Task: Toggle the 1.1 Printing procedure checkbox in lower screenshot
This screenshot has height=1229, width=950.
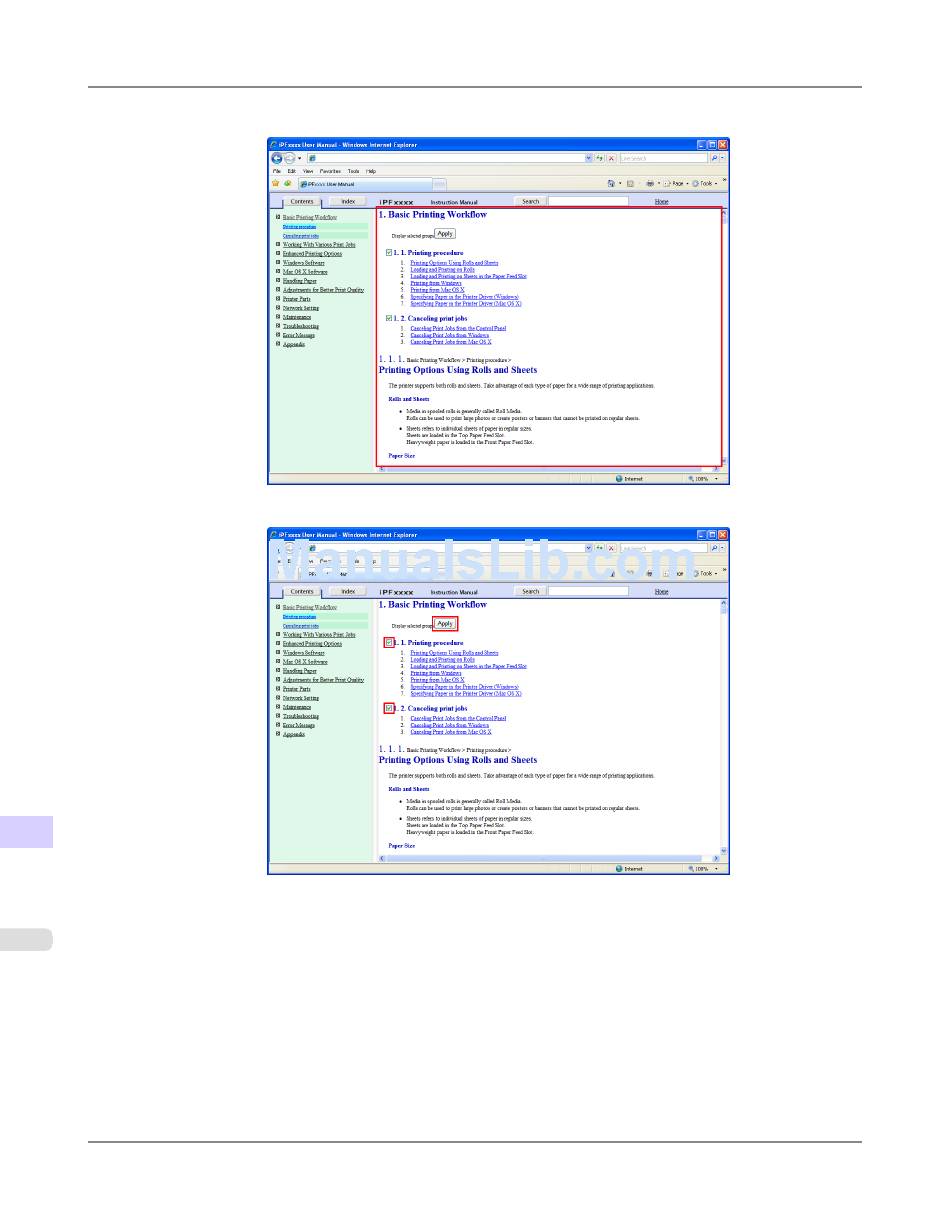Action: [x=389, y=643]
